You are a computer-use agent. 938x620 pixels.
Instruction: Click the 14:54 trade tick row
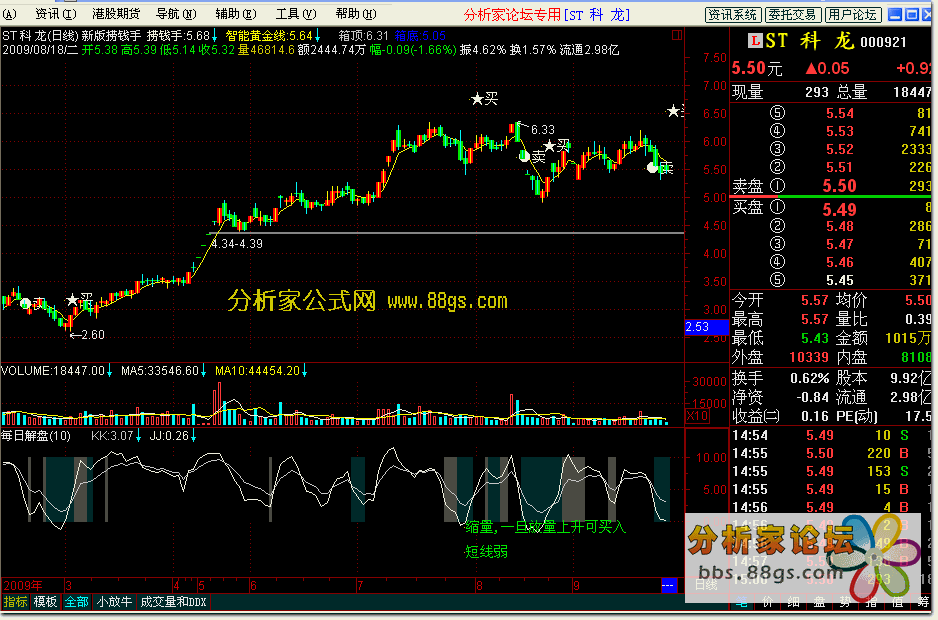point(831,436)
